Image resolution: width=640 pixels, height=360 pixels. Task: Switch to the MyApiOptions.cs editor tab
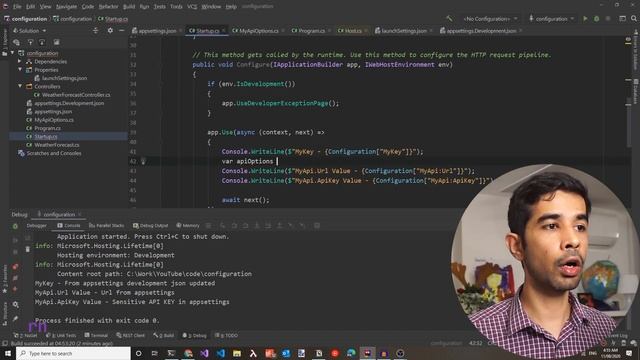point(258,31)
